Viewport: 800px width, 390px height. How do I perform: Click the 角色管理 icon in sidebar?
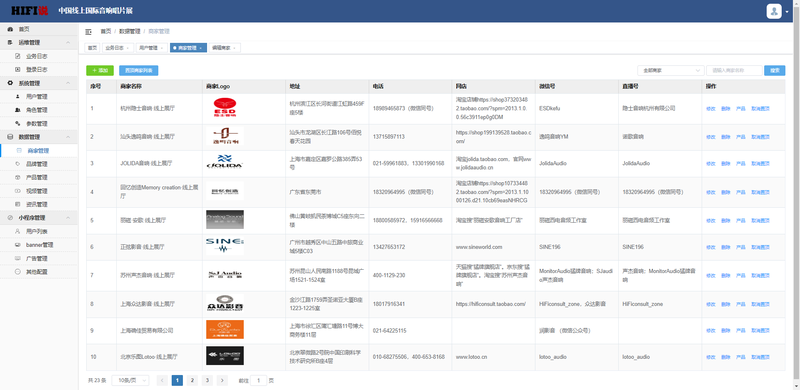coord(18,110)
